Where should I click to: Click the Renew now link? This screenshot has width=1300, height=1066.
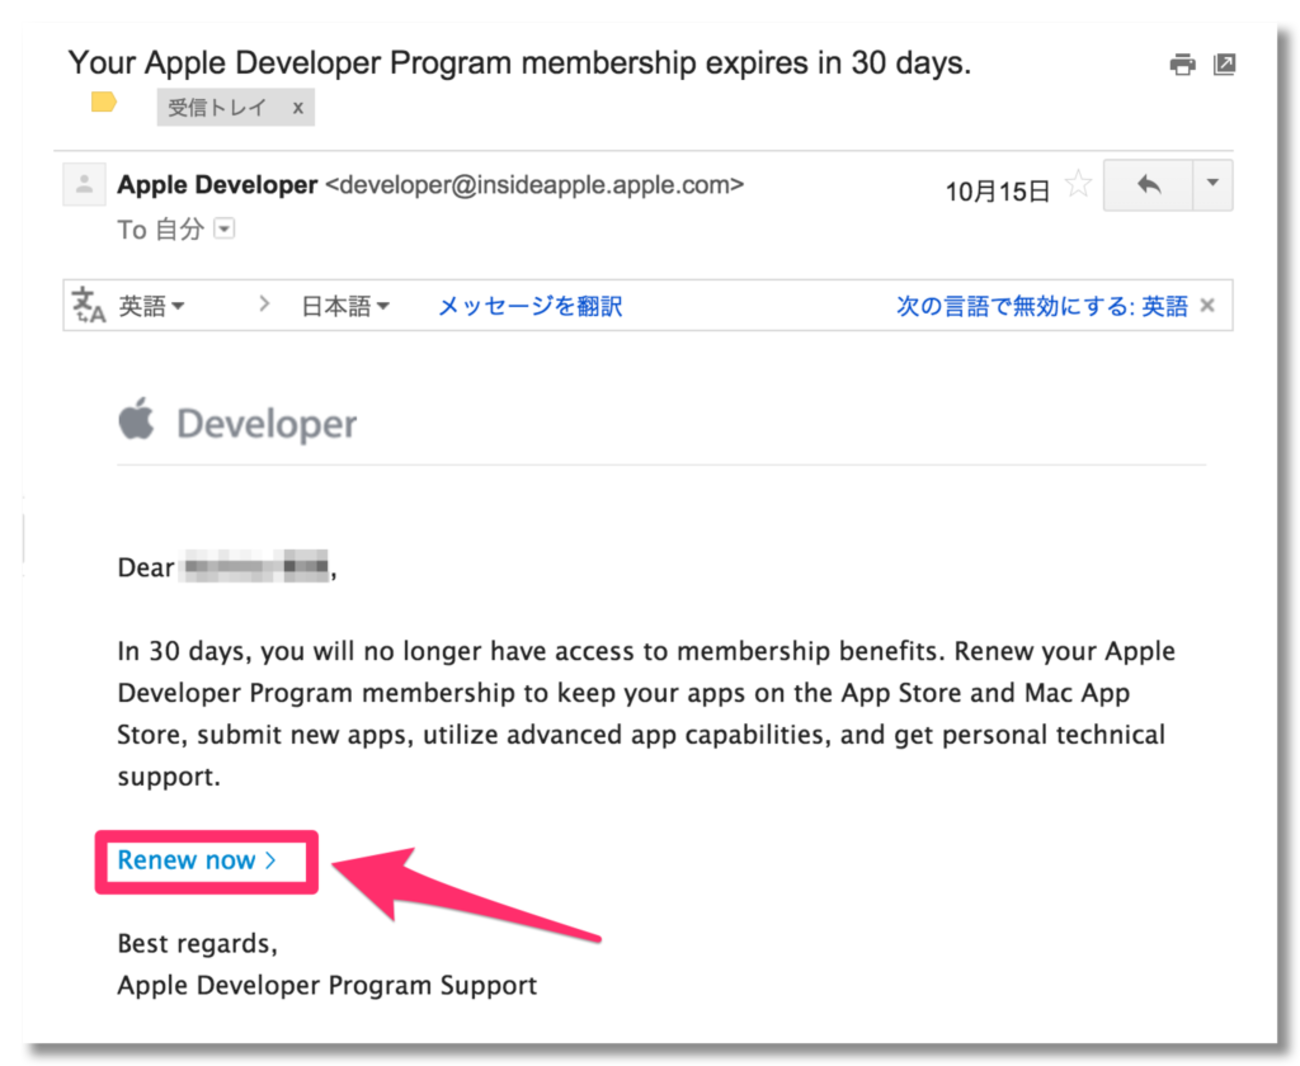197,860
